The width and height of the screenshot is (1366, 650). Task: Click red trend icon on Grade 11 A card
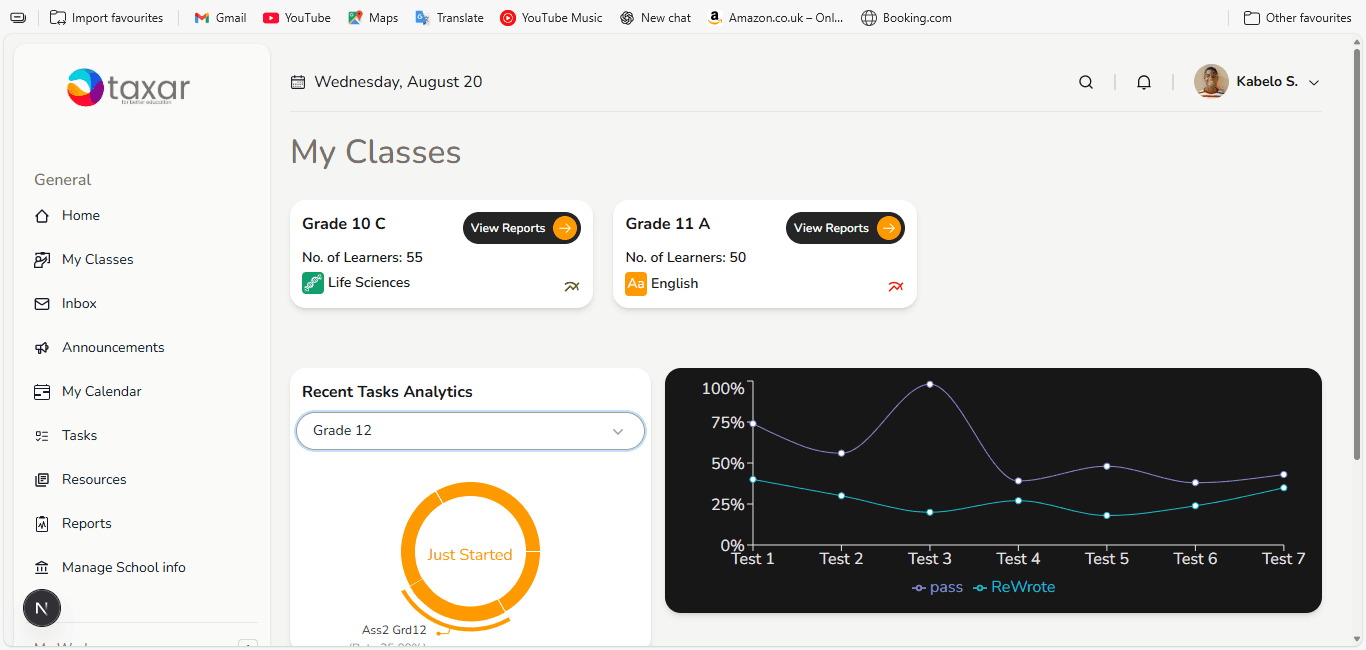(x=896, y=287)
